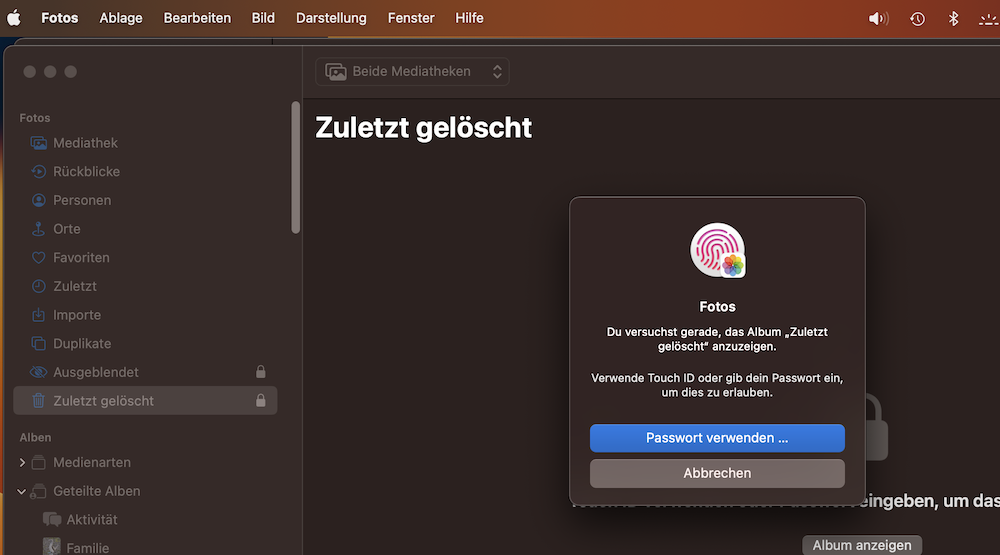Image resolution: width=1000 pixels, height=555 pixels.
Task: Click the Orte pin icon
Action: [x=38, y=229]
